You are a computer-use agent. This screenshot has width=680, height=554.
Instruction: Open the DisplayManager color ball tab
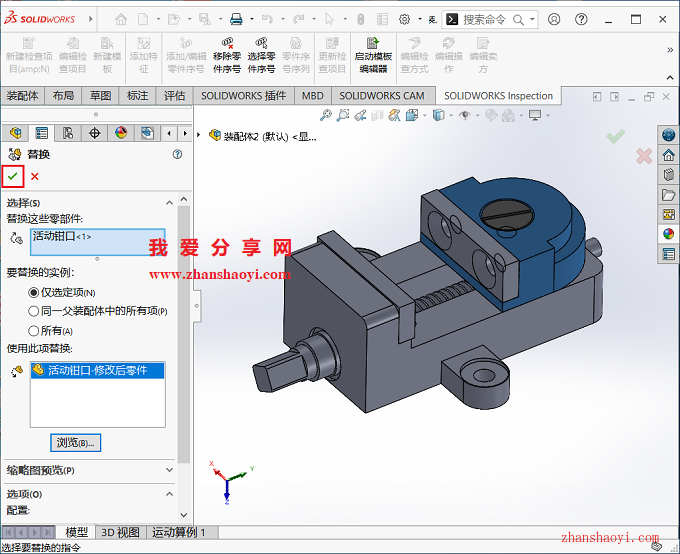(121, 133)
